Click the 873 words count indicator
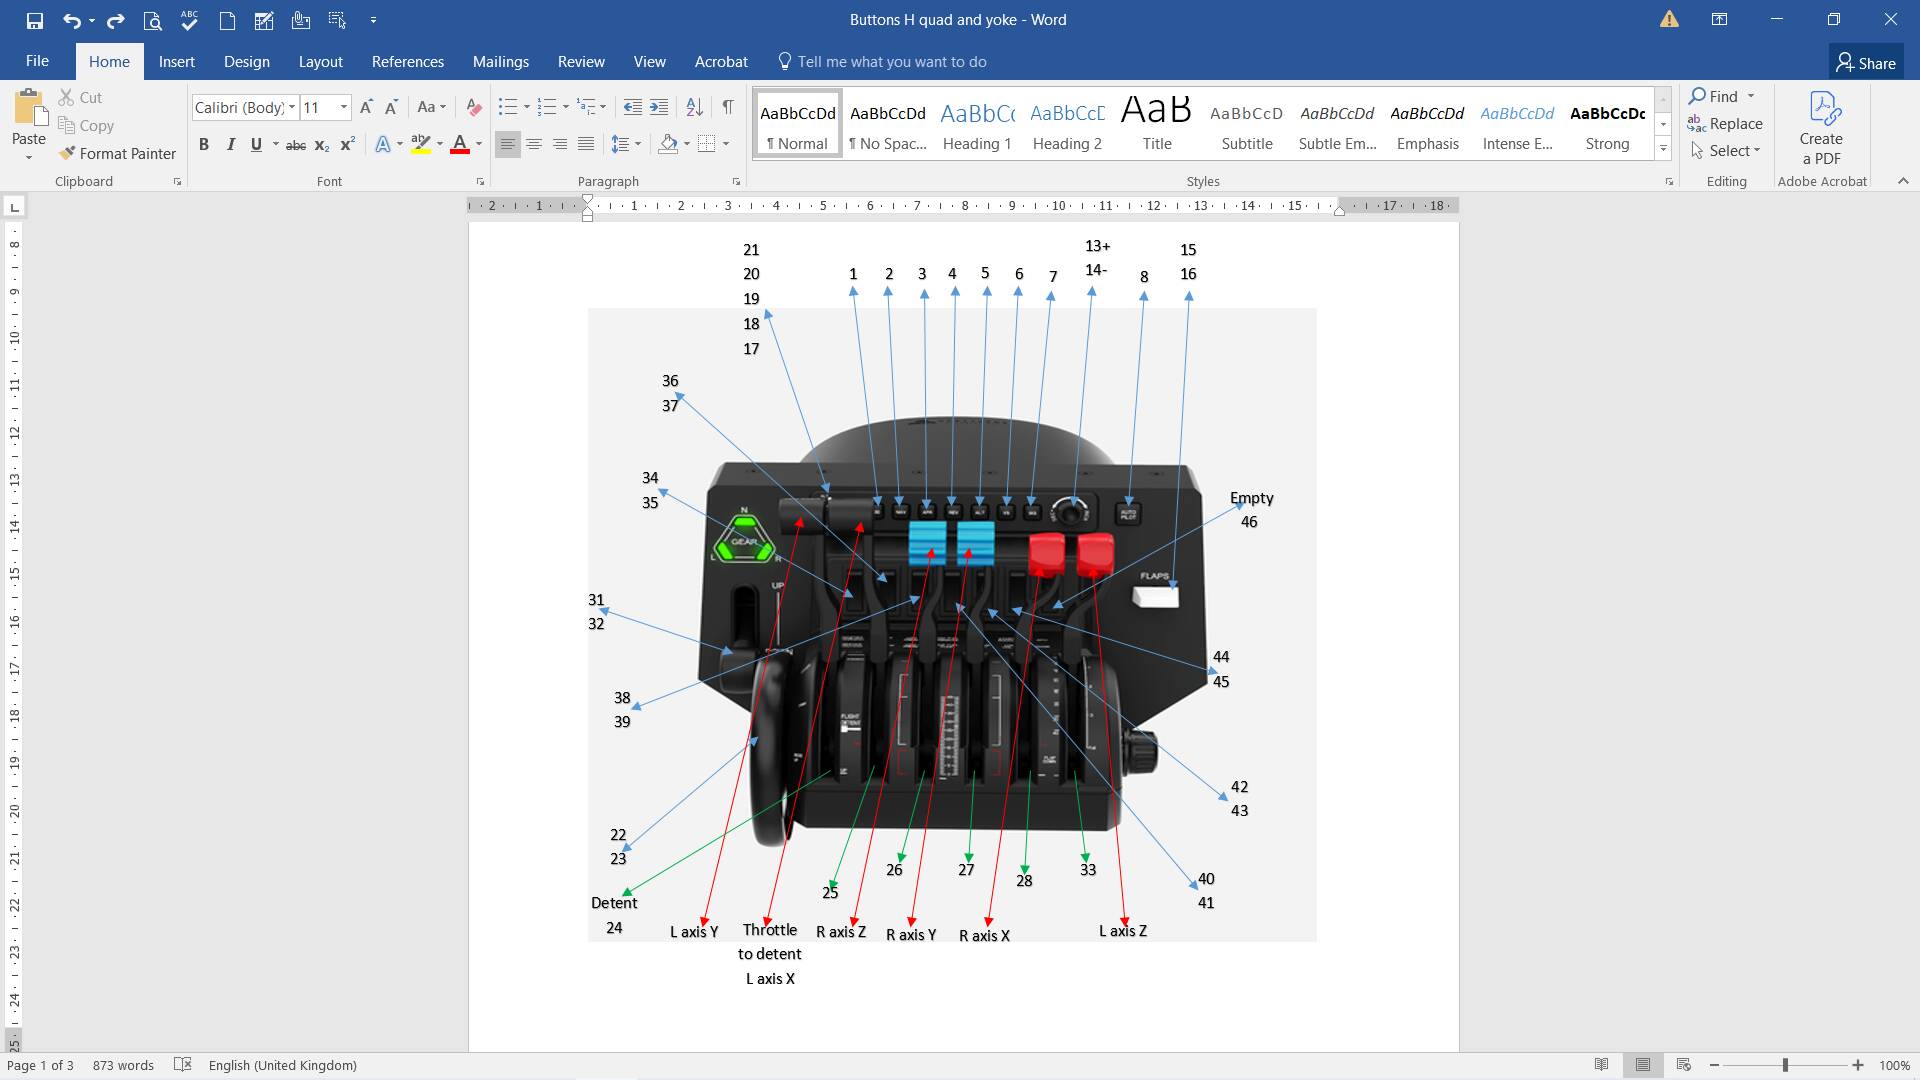1920x1080 pixels. pyautogui.click(x=123, y=1065)
